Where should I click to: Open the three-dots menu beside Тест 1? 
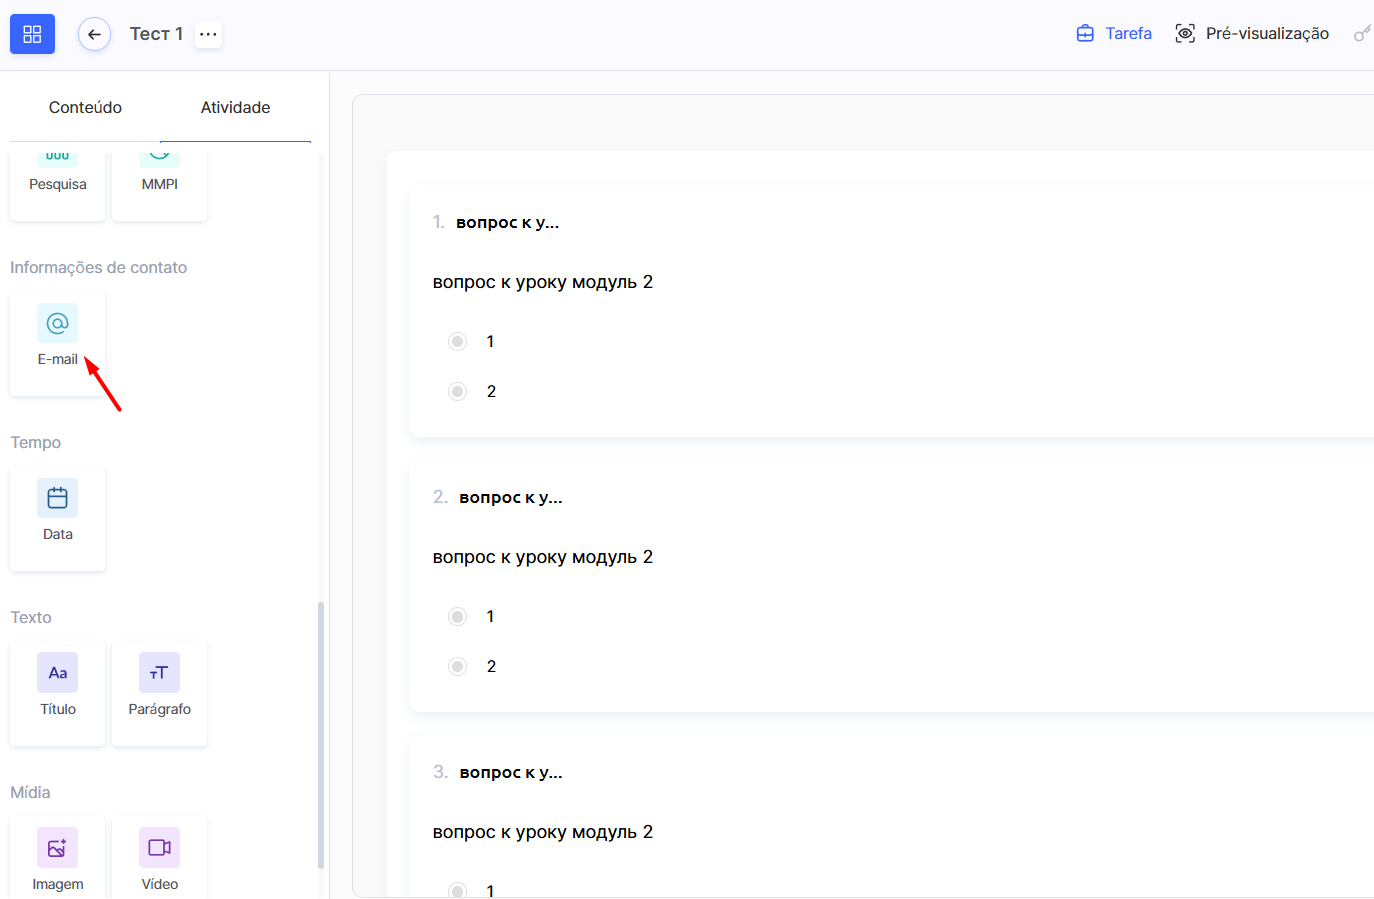coord(208,34)
